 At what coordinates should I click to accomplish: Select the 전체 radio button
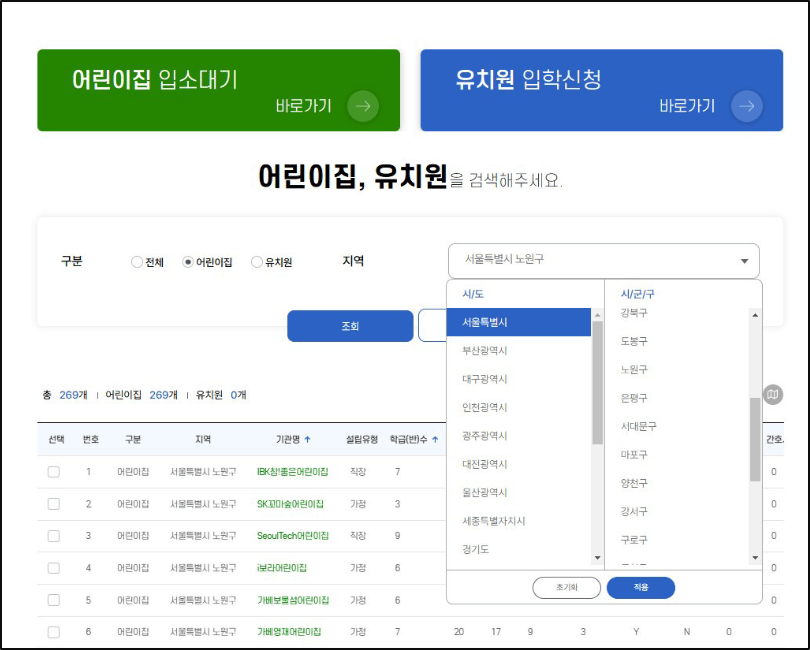tap(136, 262)
